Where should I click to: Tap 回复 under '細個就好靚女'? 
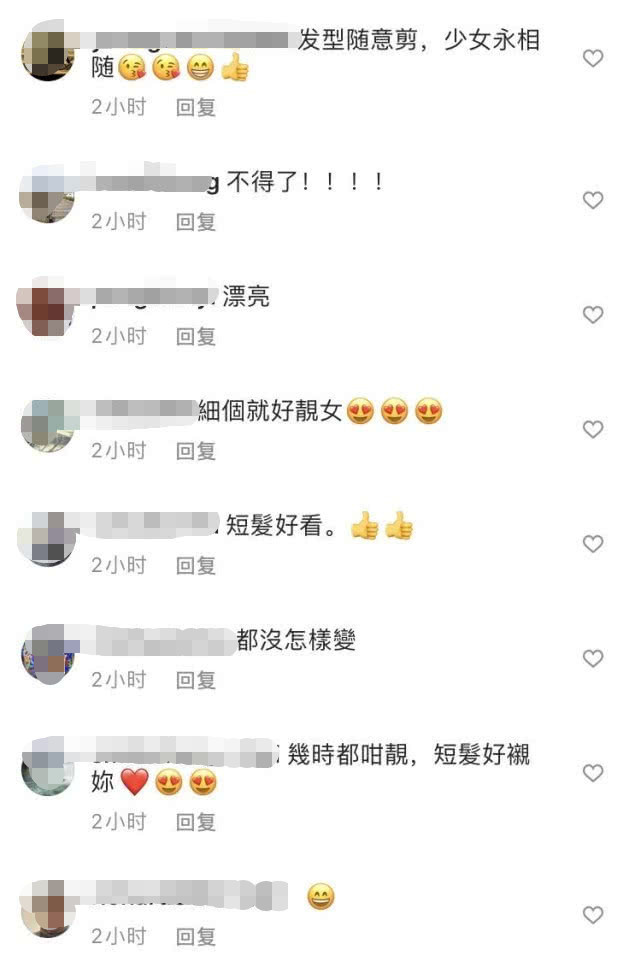click(x=196, y=450)
